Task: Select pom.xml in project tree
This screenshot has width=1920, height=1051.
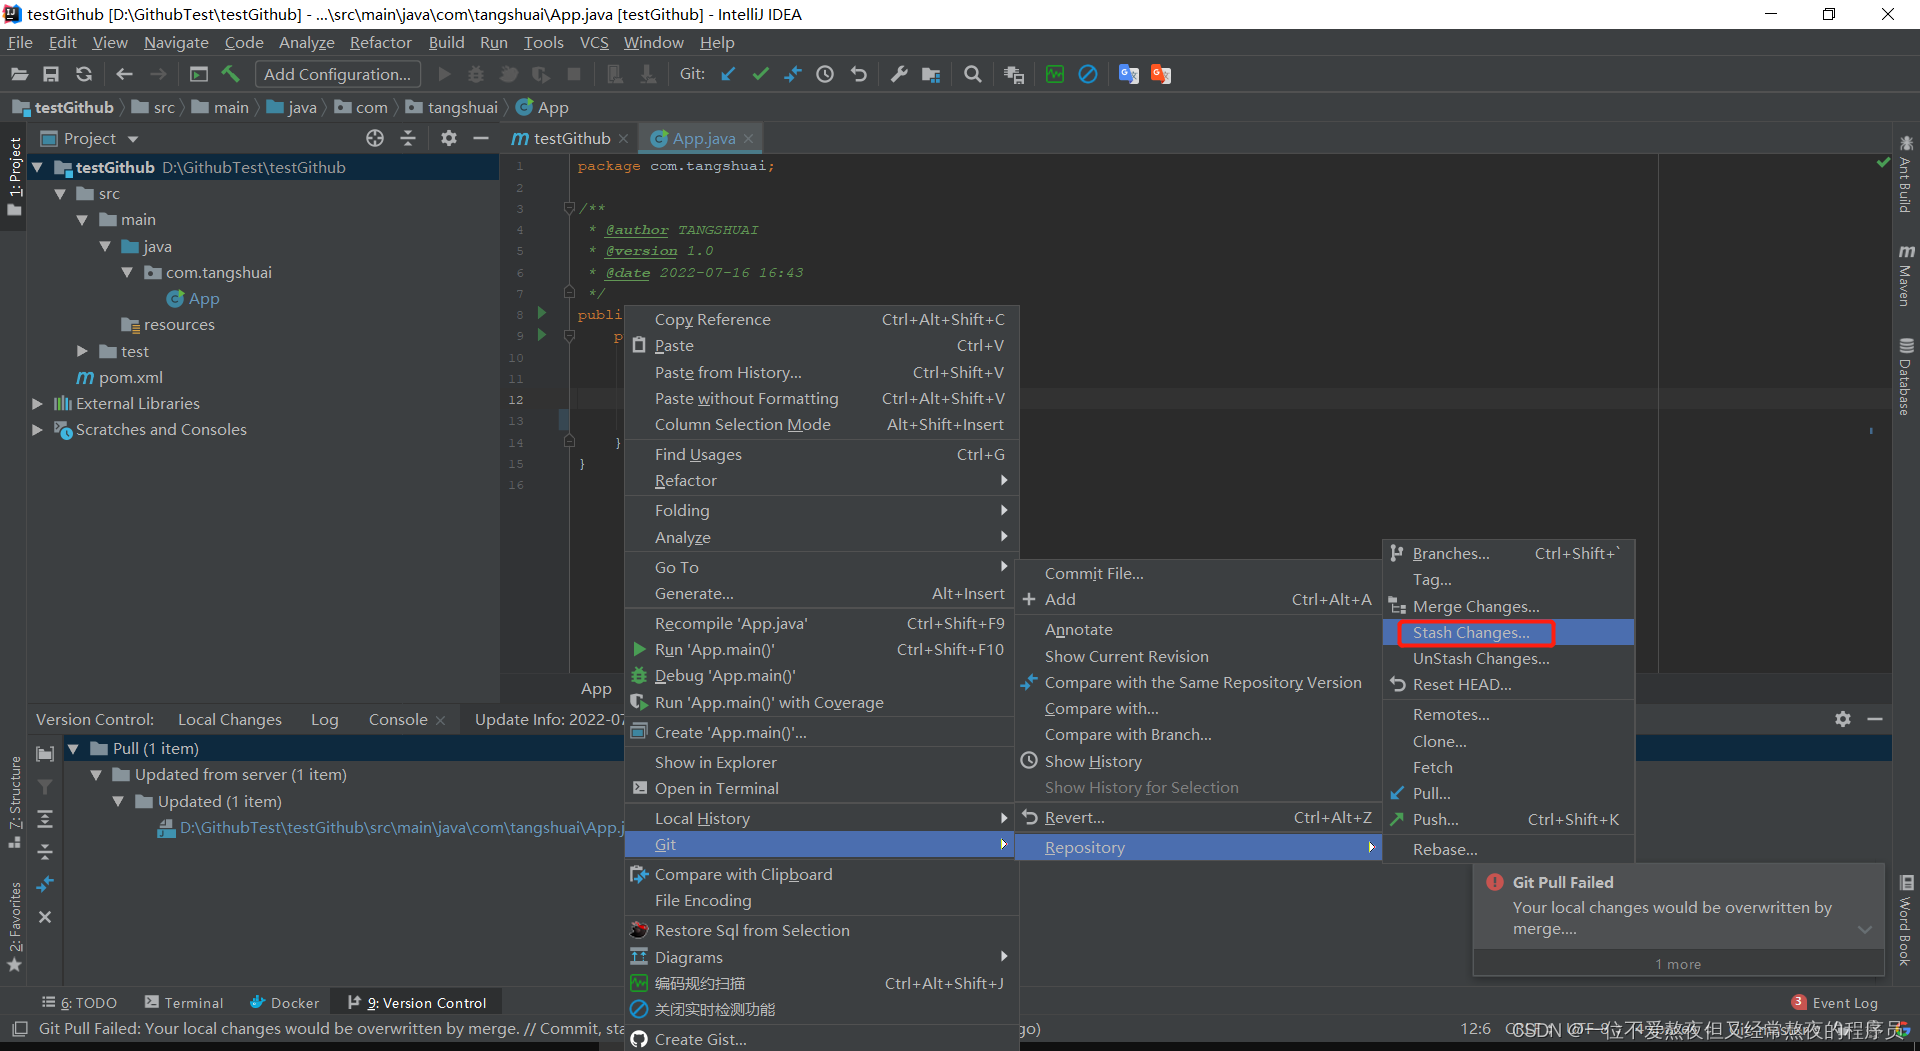Action: (130, 377)
